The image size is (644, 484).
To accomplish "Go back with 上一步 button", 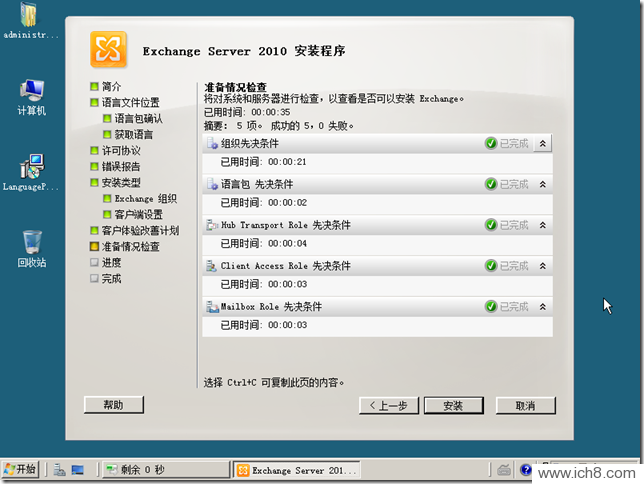I will pyautogui.click(x=389, y=406).
